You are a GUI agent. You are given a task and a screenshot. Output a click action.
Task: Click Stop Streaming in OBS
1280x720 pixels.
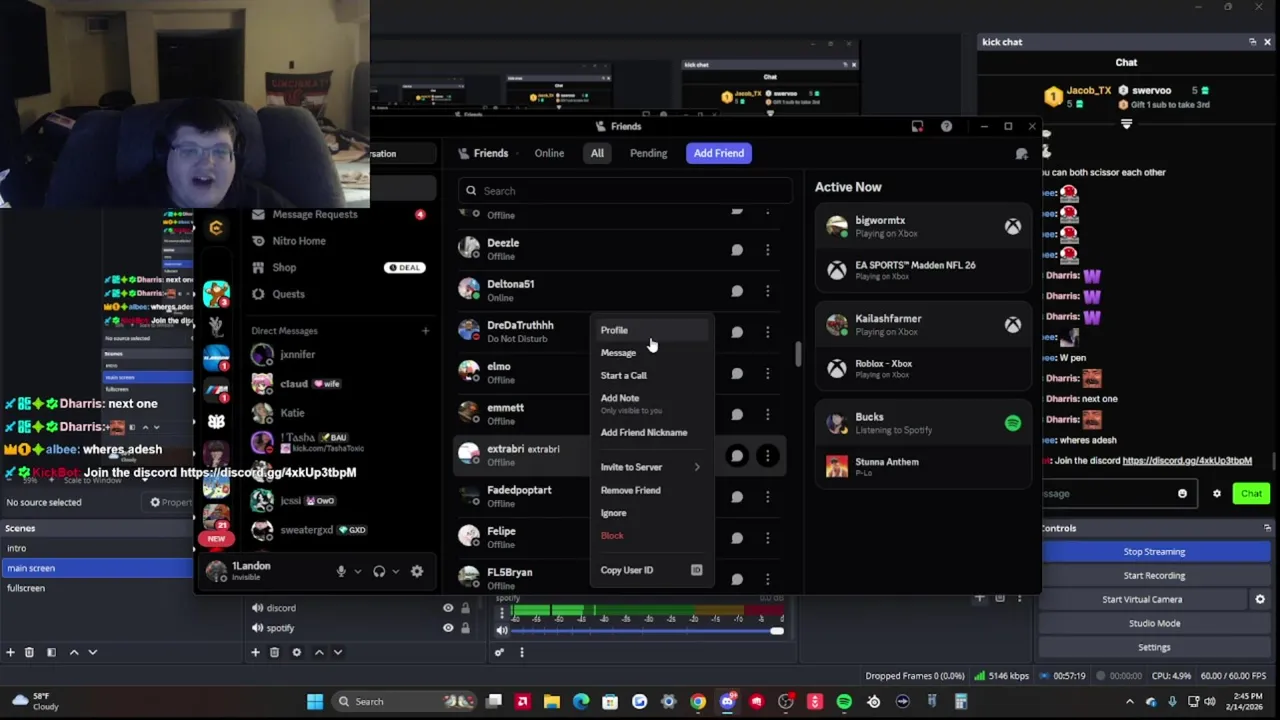click(1154, 551)
